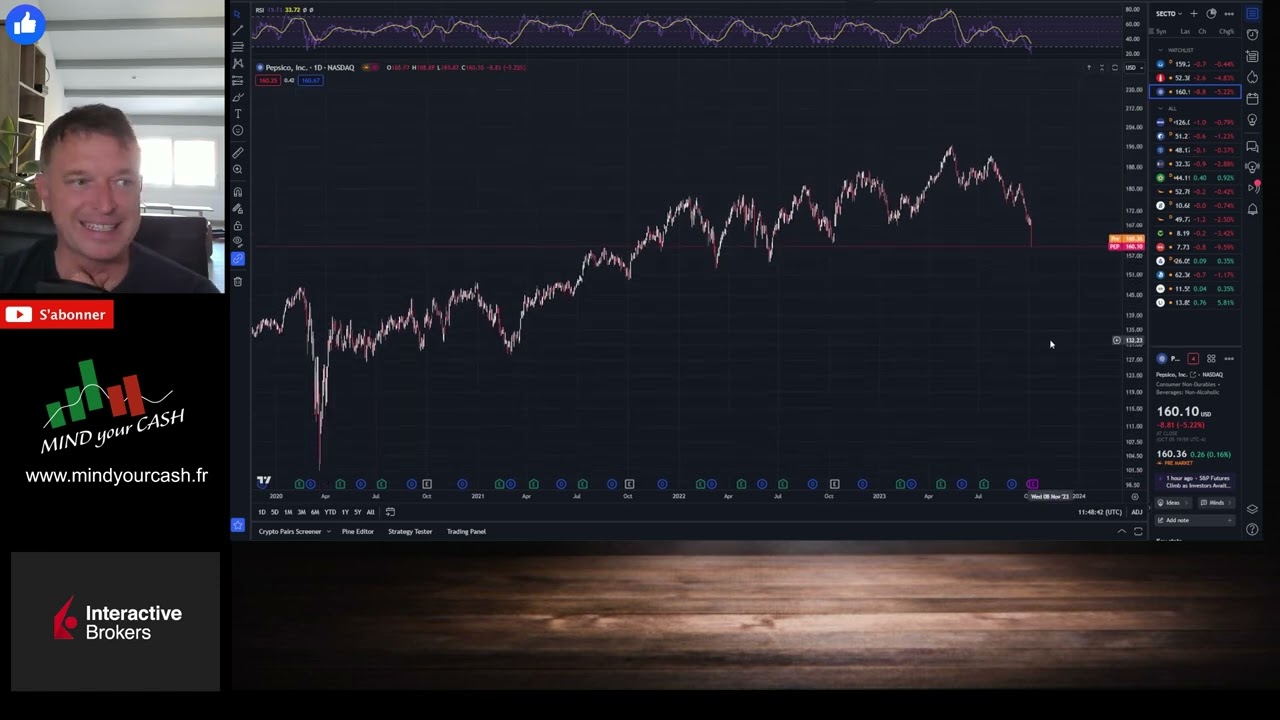Screen dimensions: 1280x720
Task: Maximize the bottom panel
Action: point(1138,532)
